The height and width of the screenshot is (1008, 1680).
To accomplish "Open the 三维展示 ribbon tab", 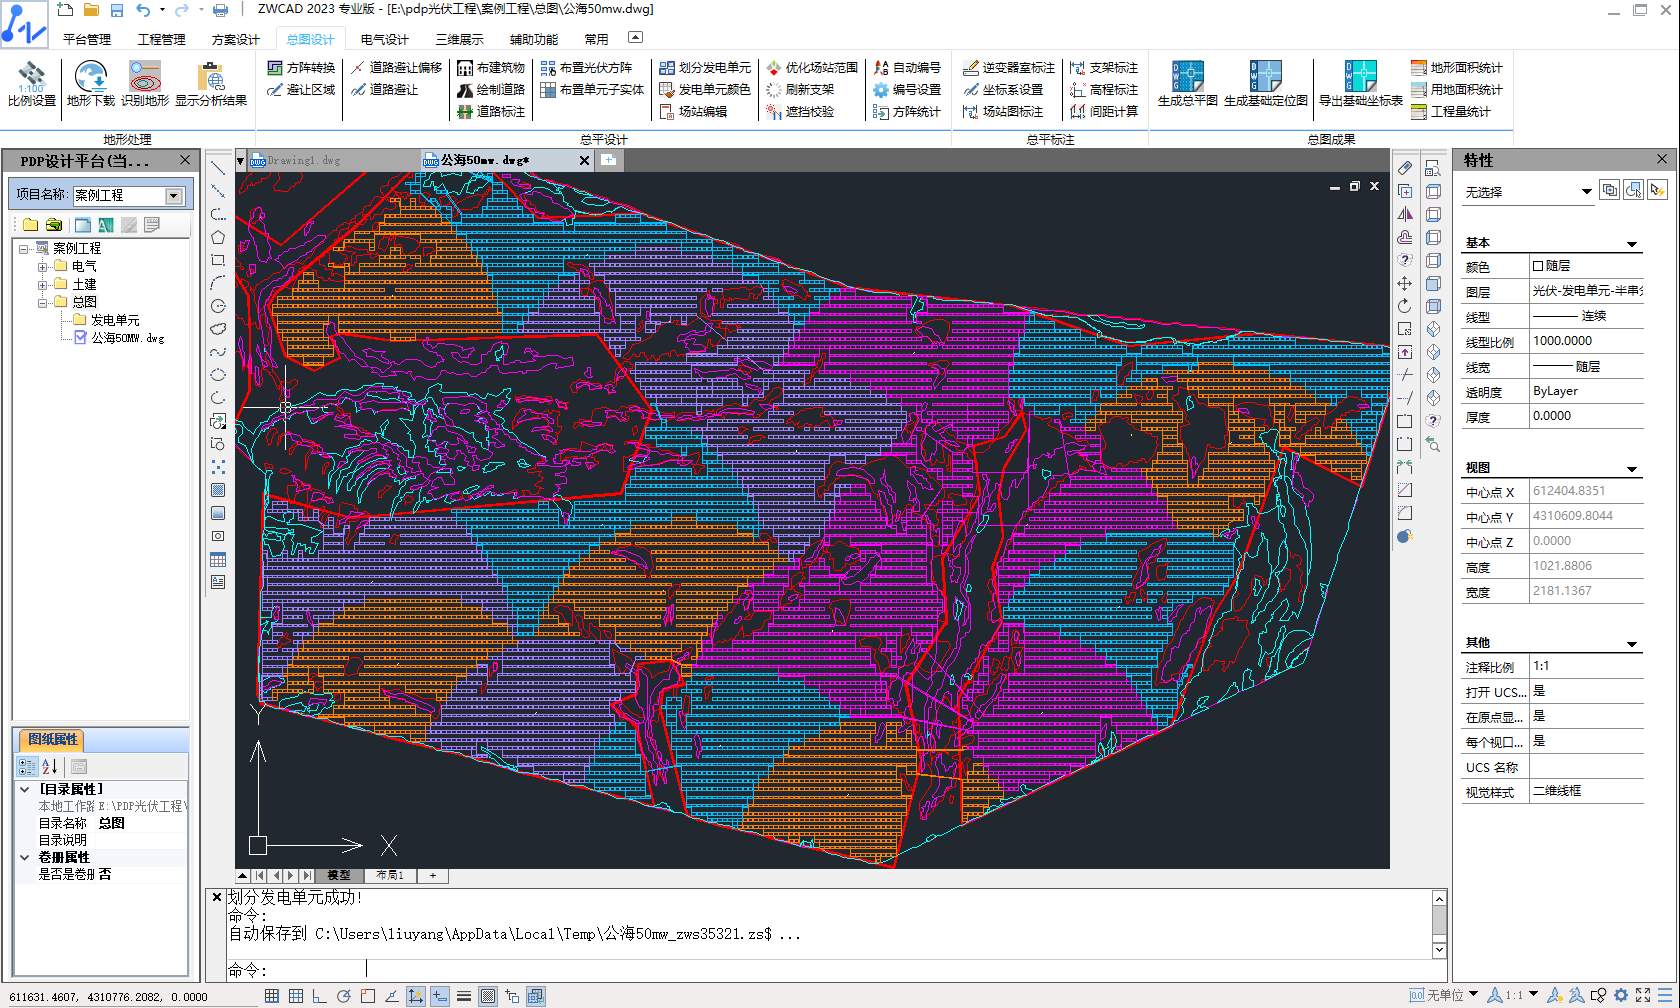I will coord(459,40).
